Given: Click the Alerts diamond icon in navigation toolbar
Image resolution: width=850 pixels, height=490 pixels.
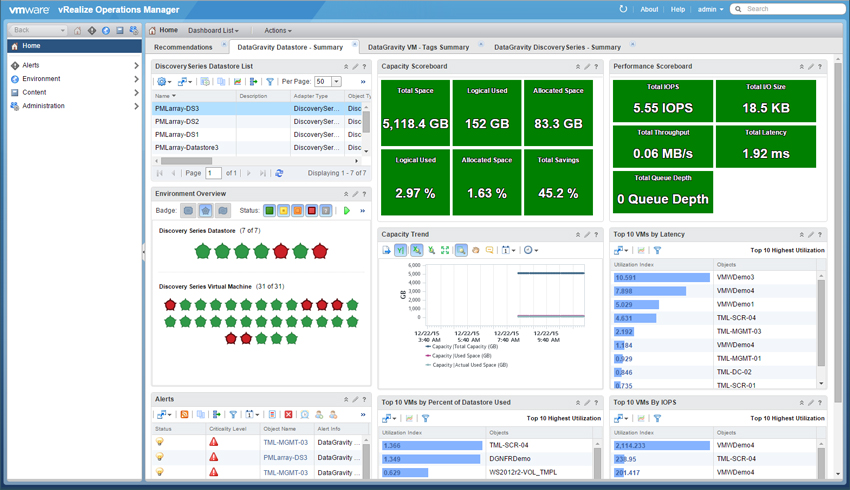Looking at the screenshot, I should (x=92, y=30).
